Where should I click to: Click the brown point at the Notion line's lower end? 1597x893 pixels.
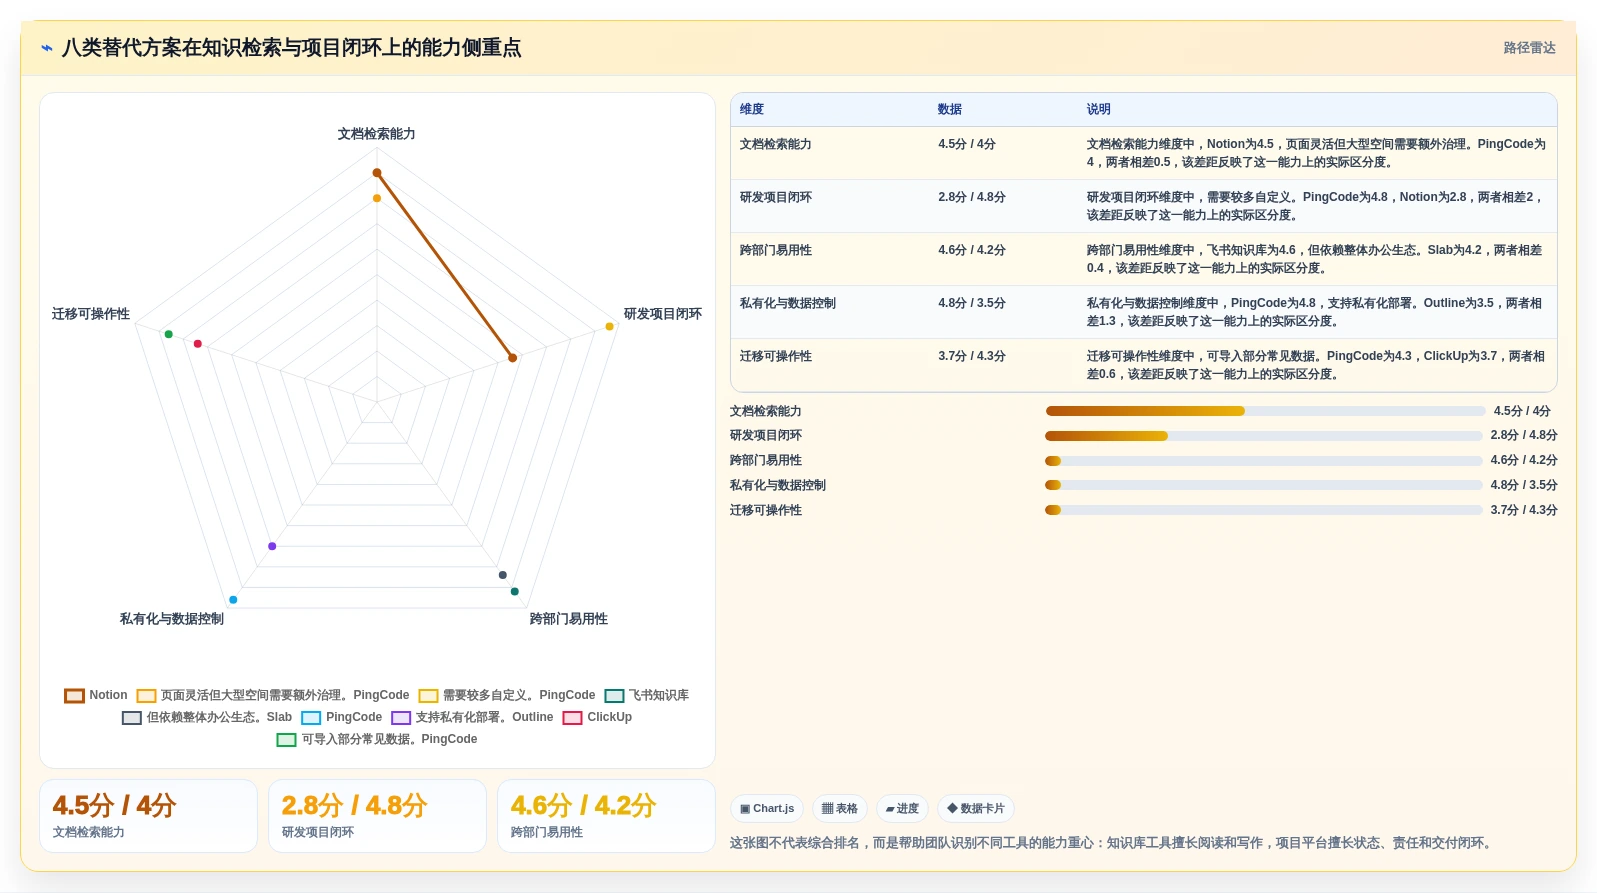513,358
